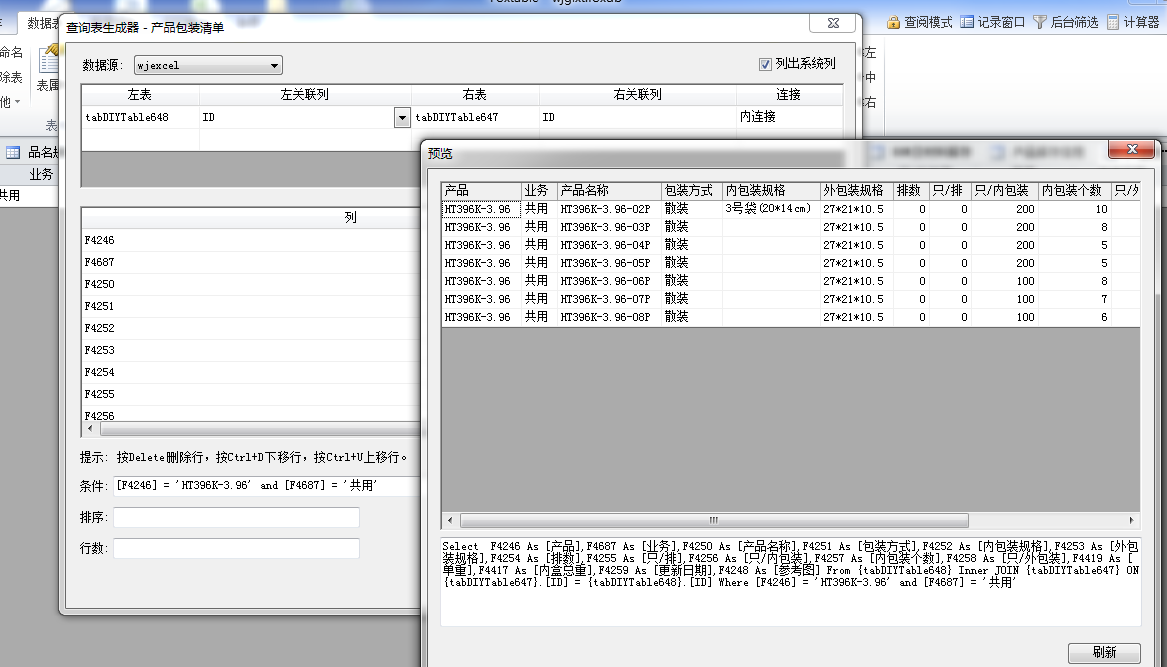Close the 查询表生成器 dialog

pos(831,24)
